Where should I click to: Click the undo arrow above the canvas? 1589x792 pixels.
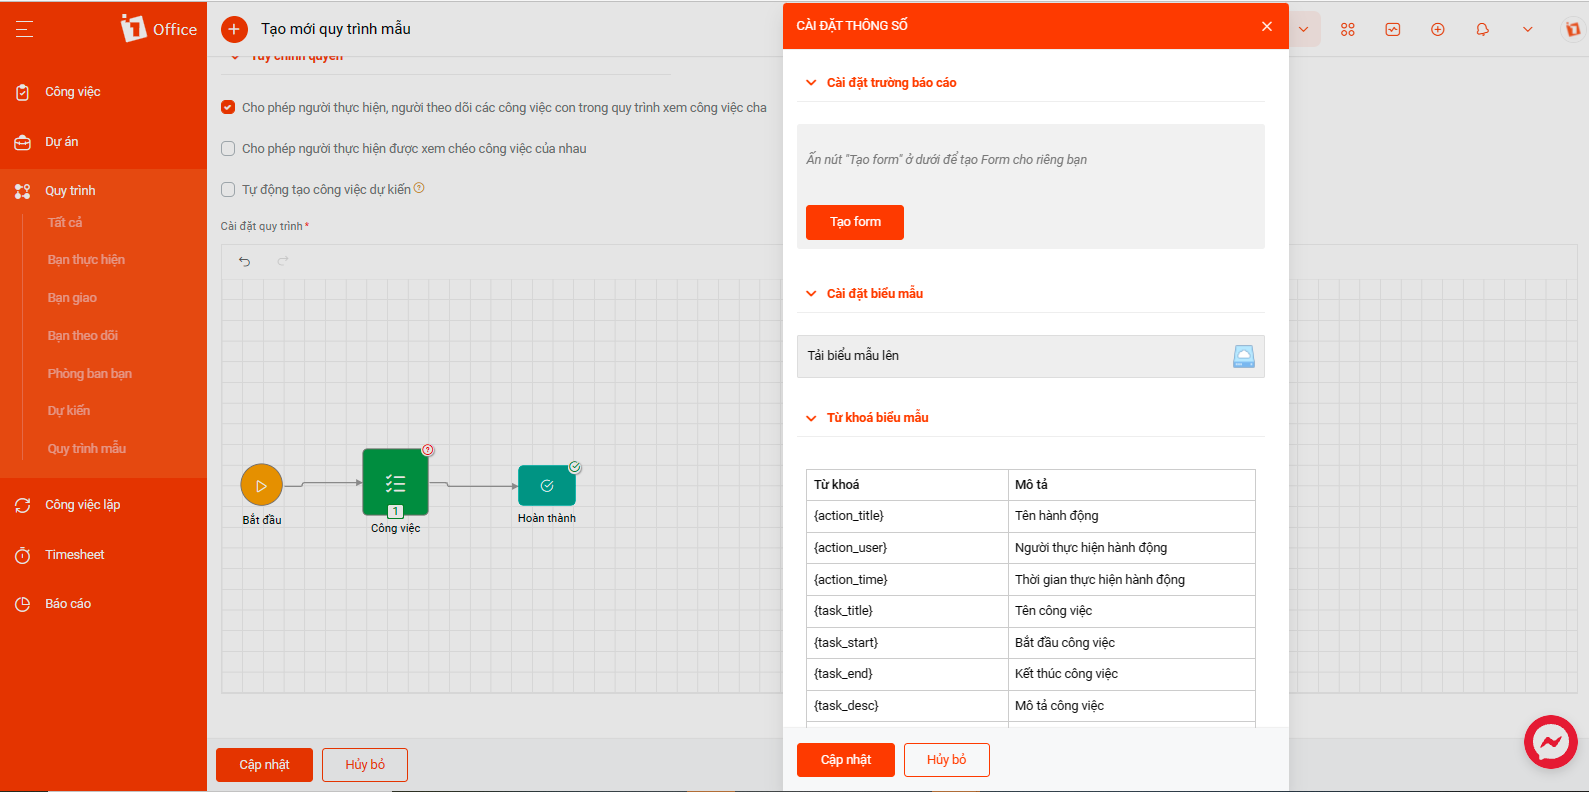click(244, 261)
